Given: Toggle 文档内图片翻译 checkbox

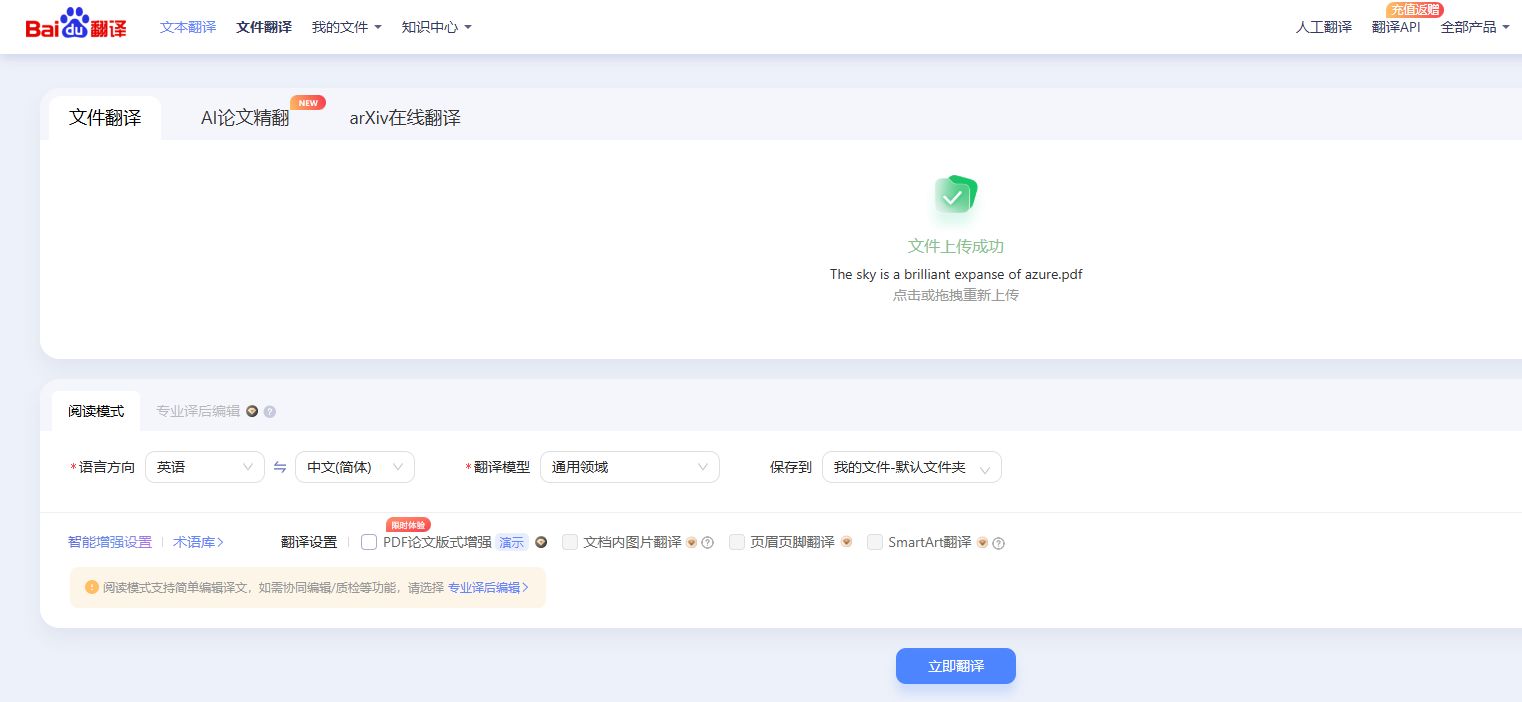Looking at the screenshot, I should [570, 542].
